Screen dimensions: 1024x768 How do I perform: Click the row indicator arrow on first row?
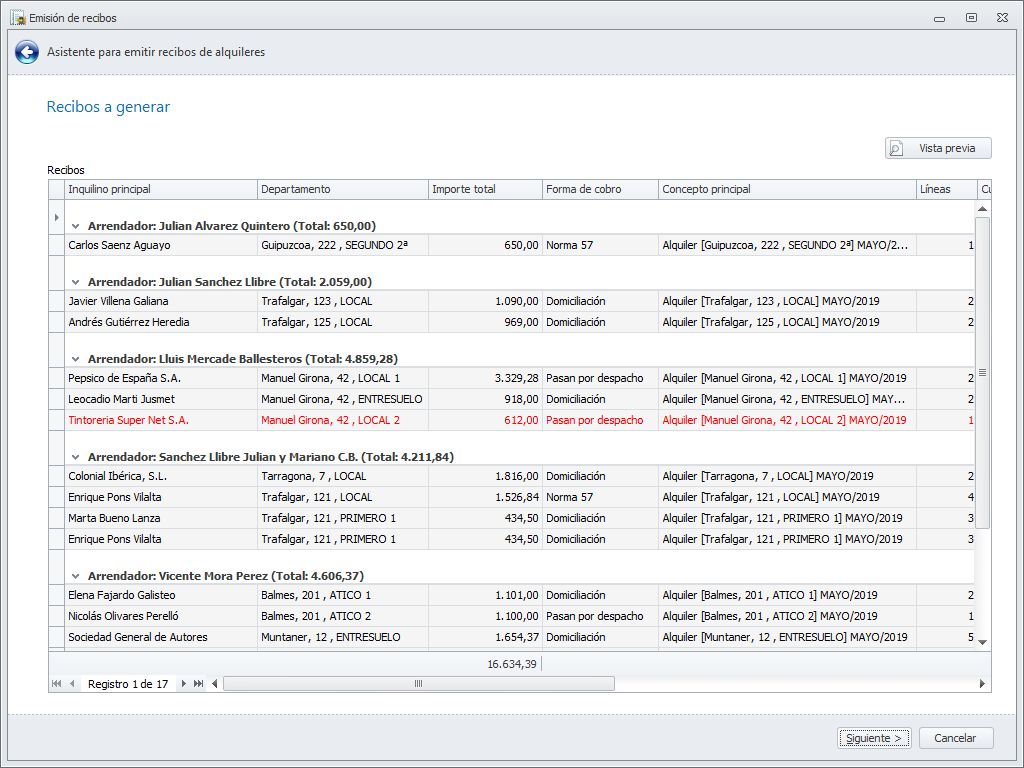(56, 217)
